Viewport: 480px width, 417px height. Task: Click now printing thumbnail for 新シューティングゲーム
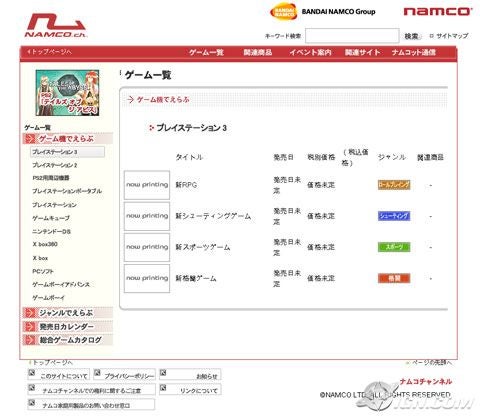(x=147, y=216)
